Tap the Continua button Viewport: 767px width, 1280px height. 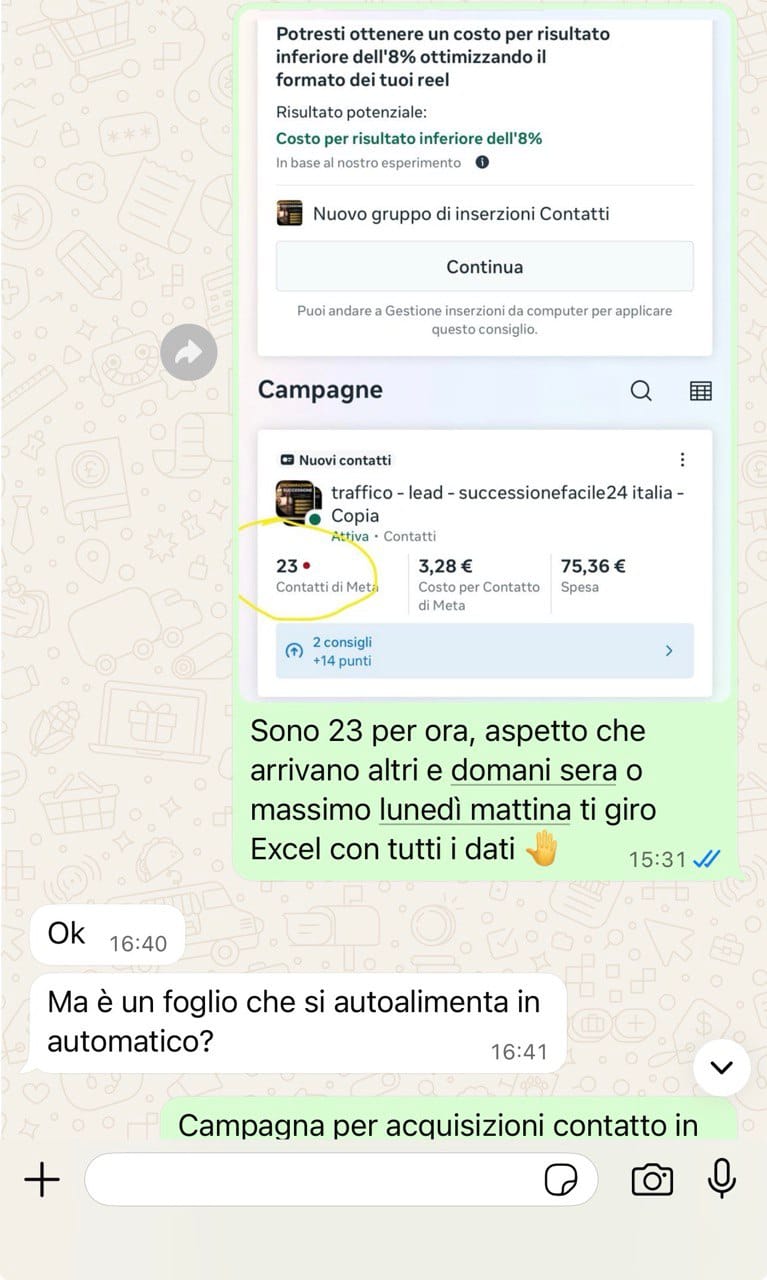tap(485, 267)
